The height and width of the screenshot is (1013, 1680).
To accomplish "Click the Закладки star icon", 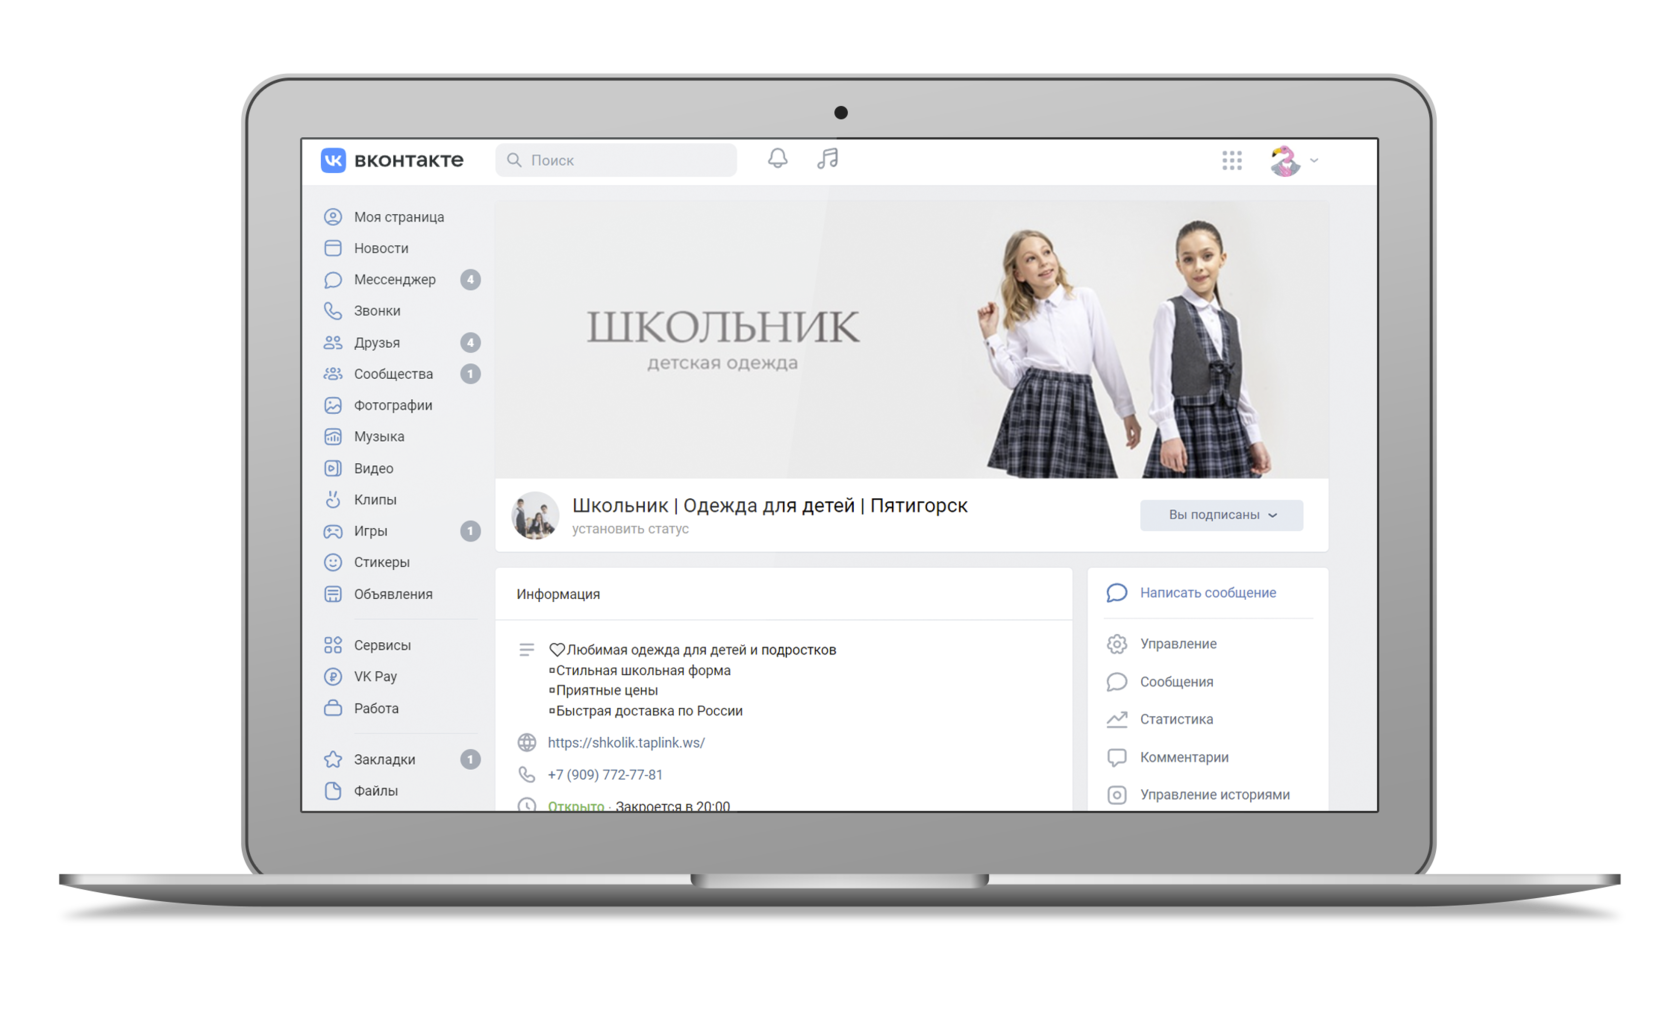I will coord(333,759).
